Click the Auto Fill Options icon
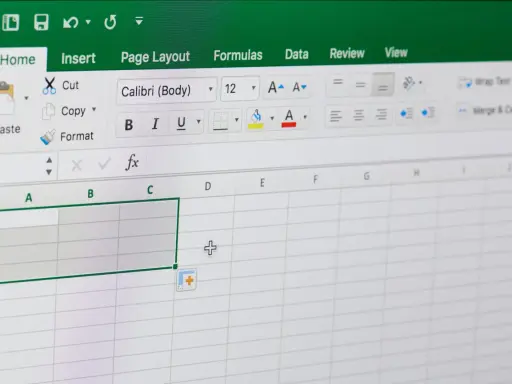The width and height of the screenshot is (512, 384). 186,280
